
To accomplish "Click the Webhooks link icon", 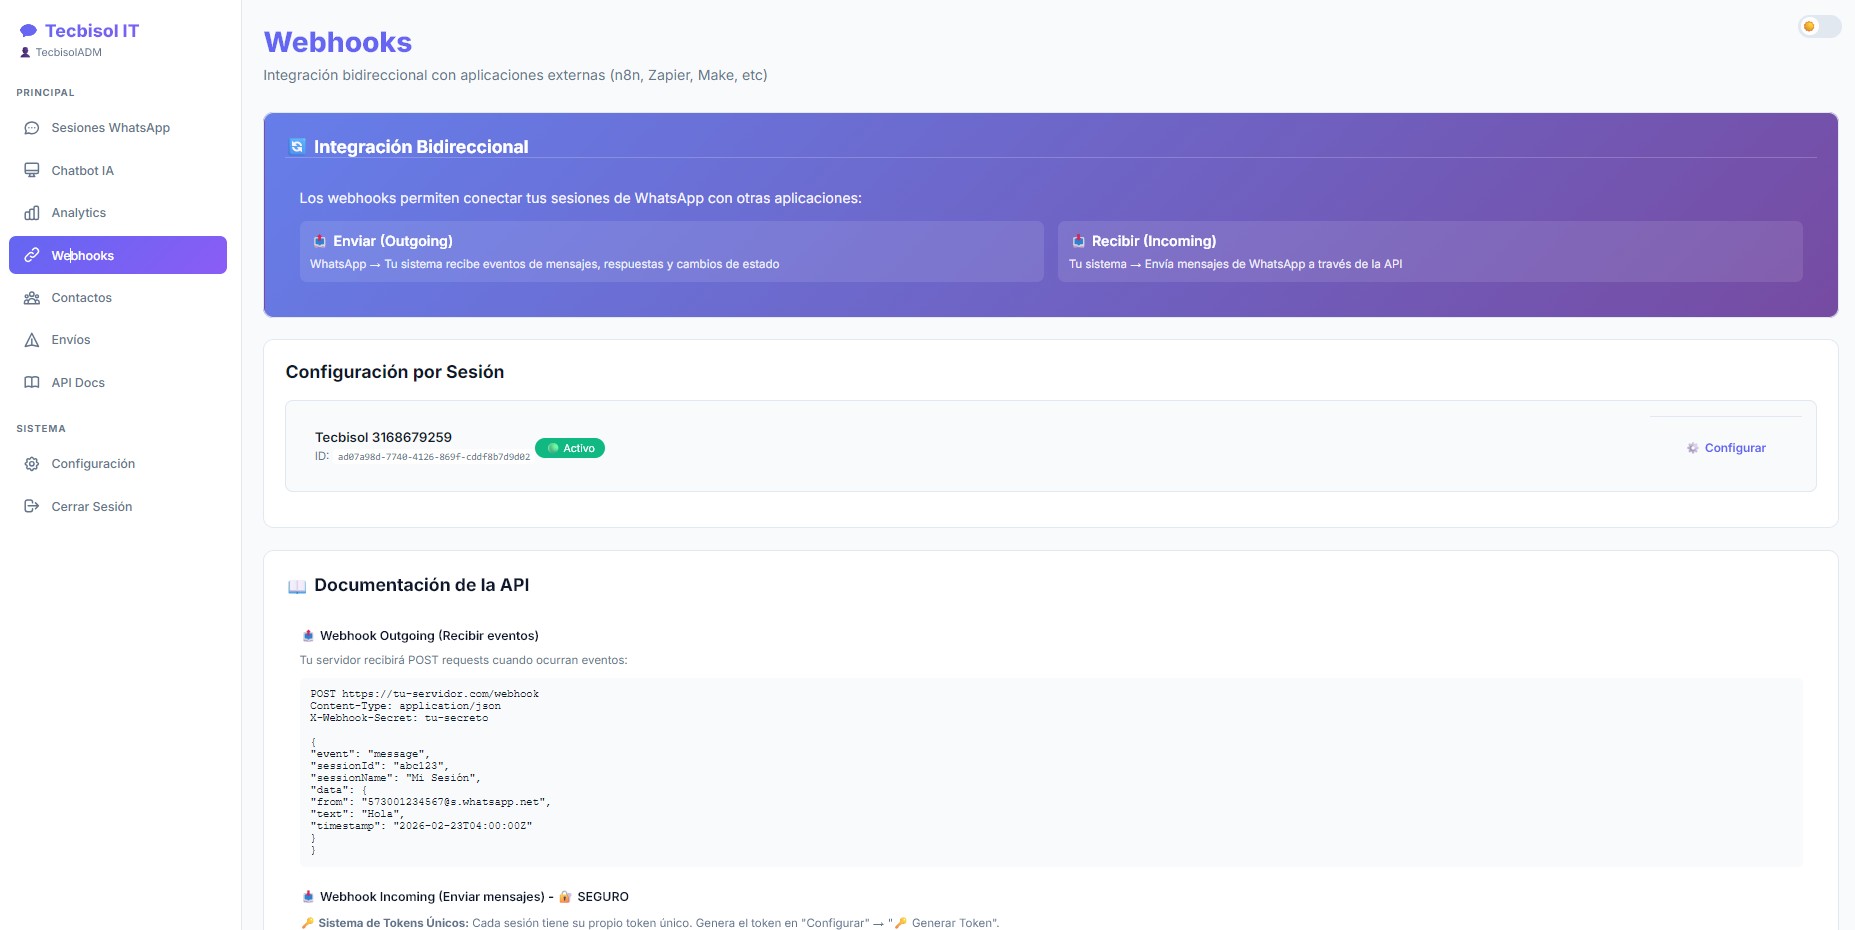I will pyautogui.click(x=32, y=255).
